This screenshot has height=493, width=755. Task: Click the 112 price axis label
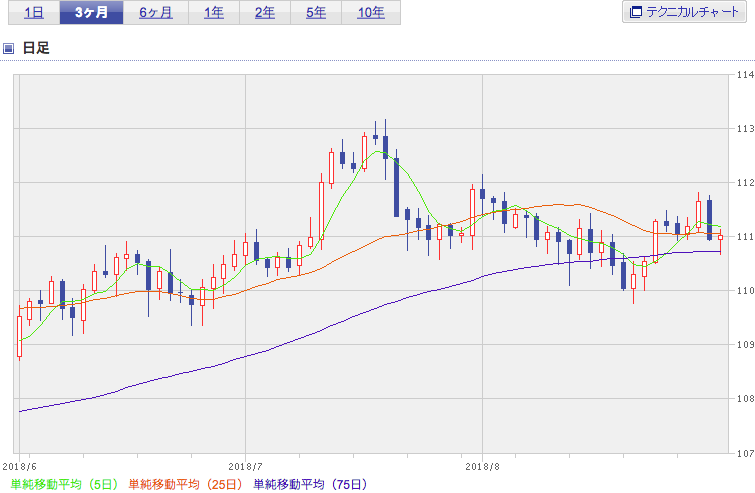click(x=745, y=182)
